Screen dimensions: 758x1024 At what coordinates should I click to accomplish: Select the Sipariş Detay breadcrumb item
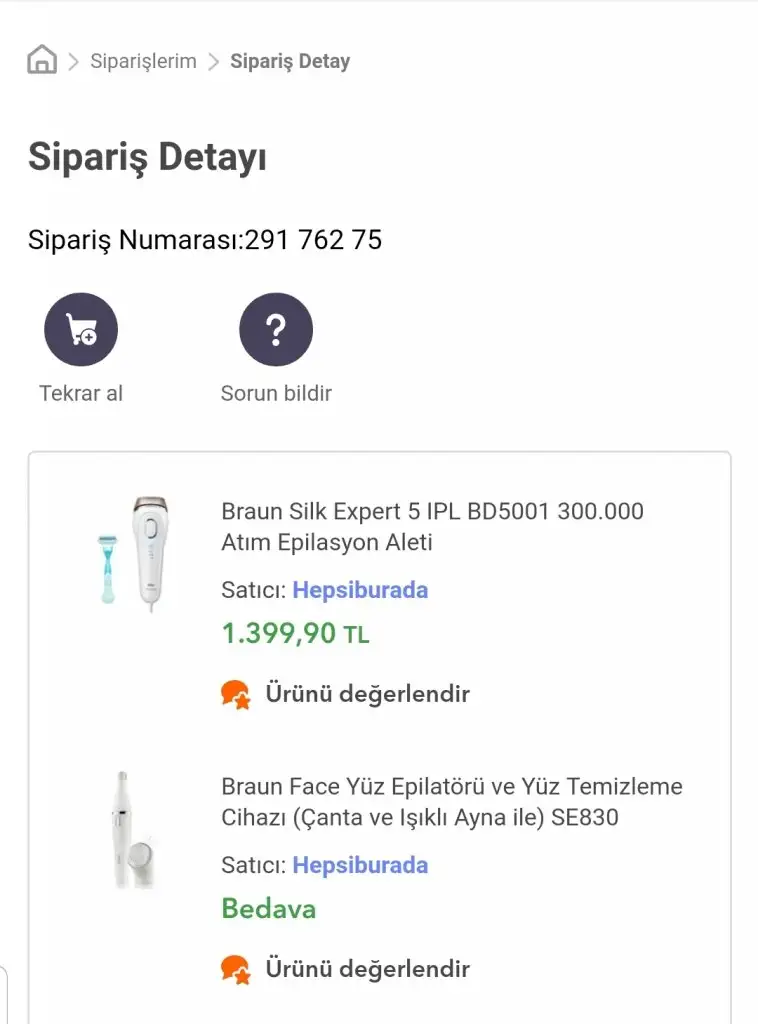290,61
